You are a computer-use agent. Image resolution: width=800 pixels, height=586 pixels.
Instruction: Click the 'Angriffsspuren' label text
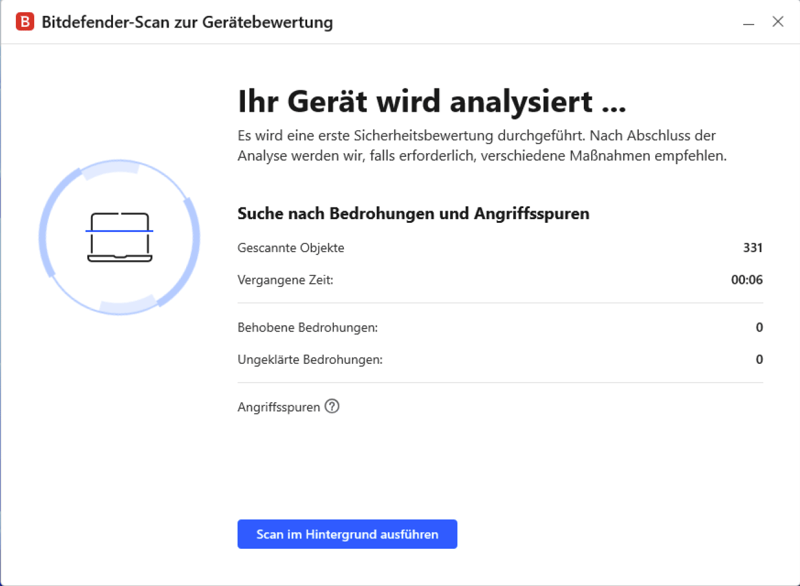279,407
